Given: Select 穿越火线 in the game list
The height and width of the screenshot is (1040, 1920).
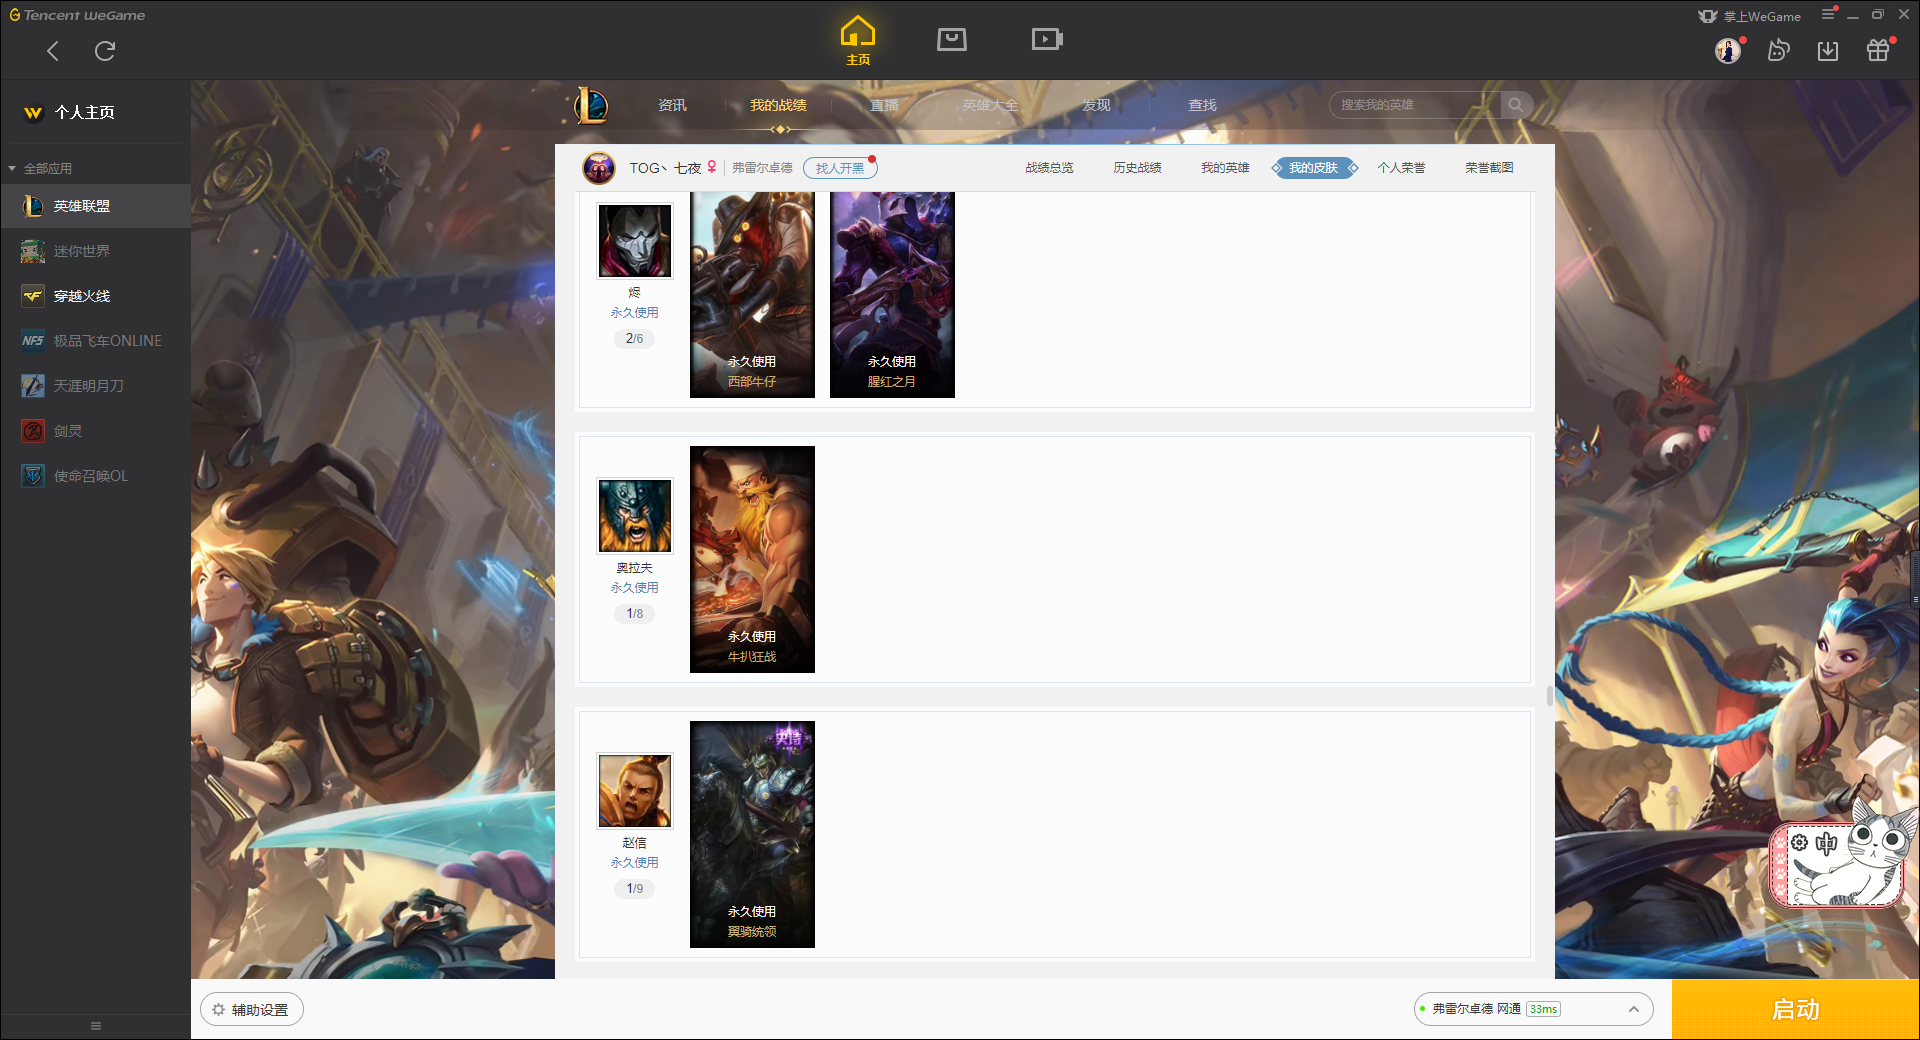Looking at the screenshot, I should tap(95, 296).
